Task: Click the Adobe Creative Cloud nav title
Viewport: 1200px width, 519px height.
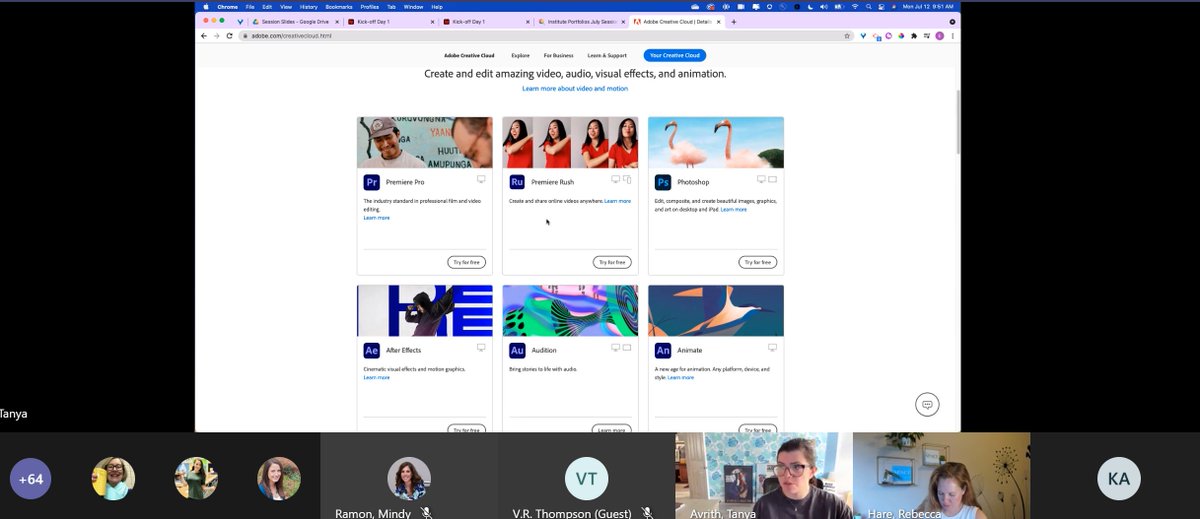Action: point(469,56)
